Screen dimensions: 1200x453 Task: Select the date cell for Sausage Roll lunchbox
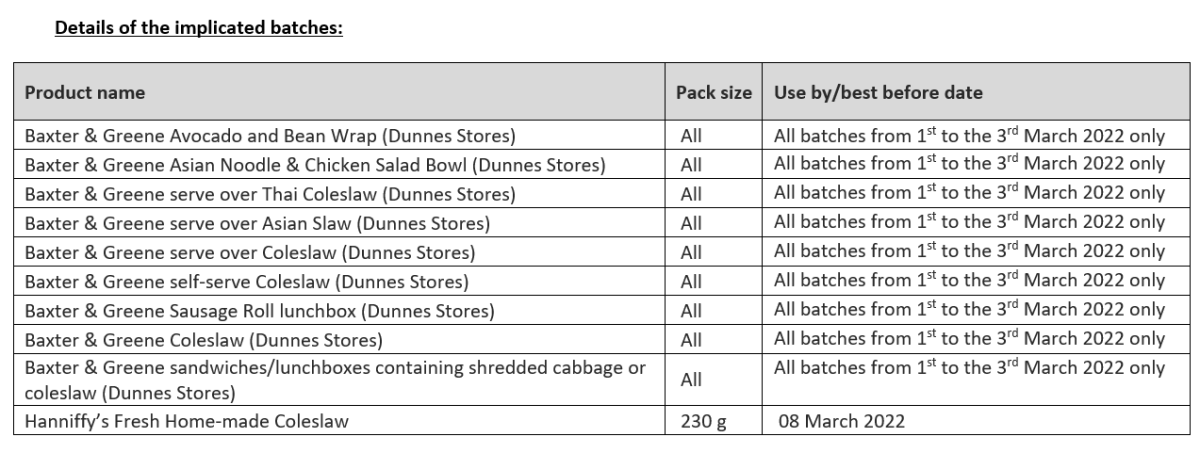click(969, 310)
